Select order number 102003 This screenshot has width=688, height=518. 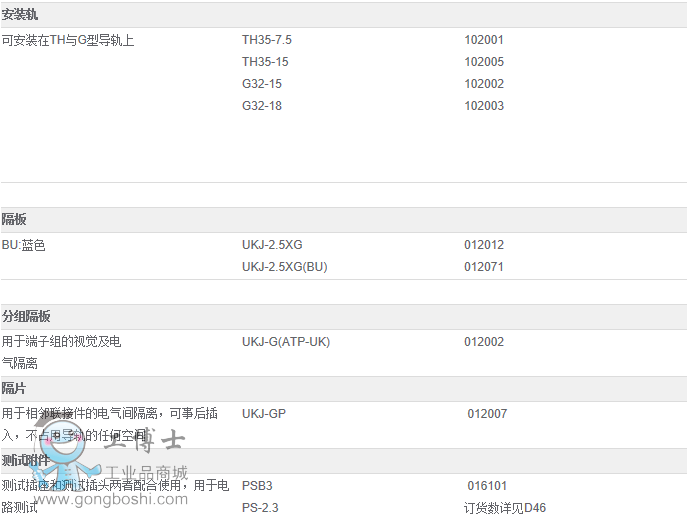[x=484, y=106]
